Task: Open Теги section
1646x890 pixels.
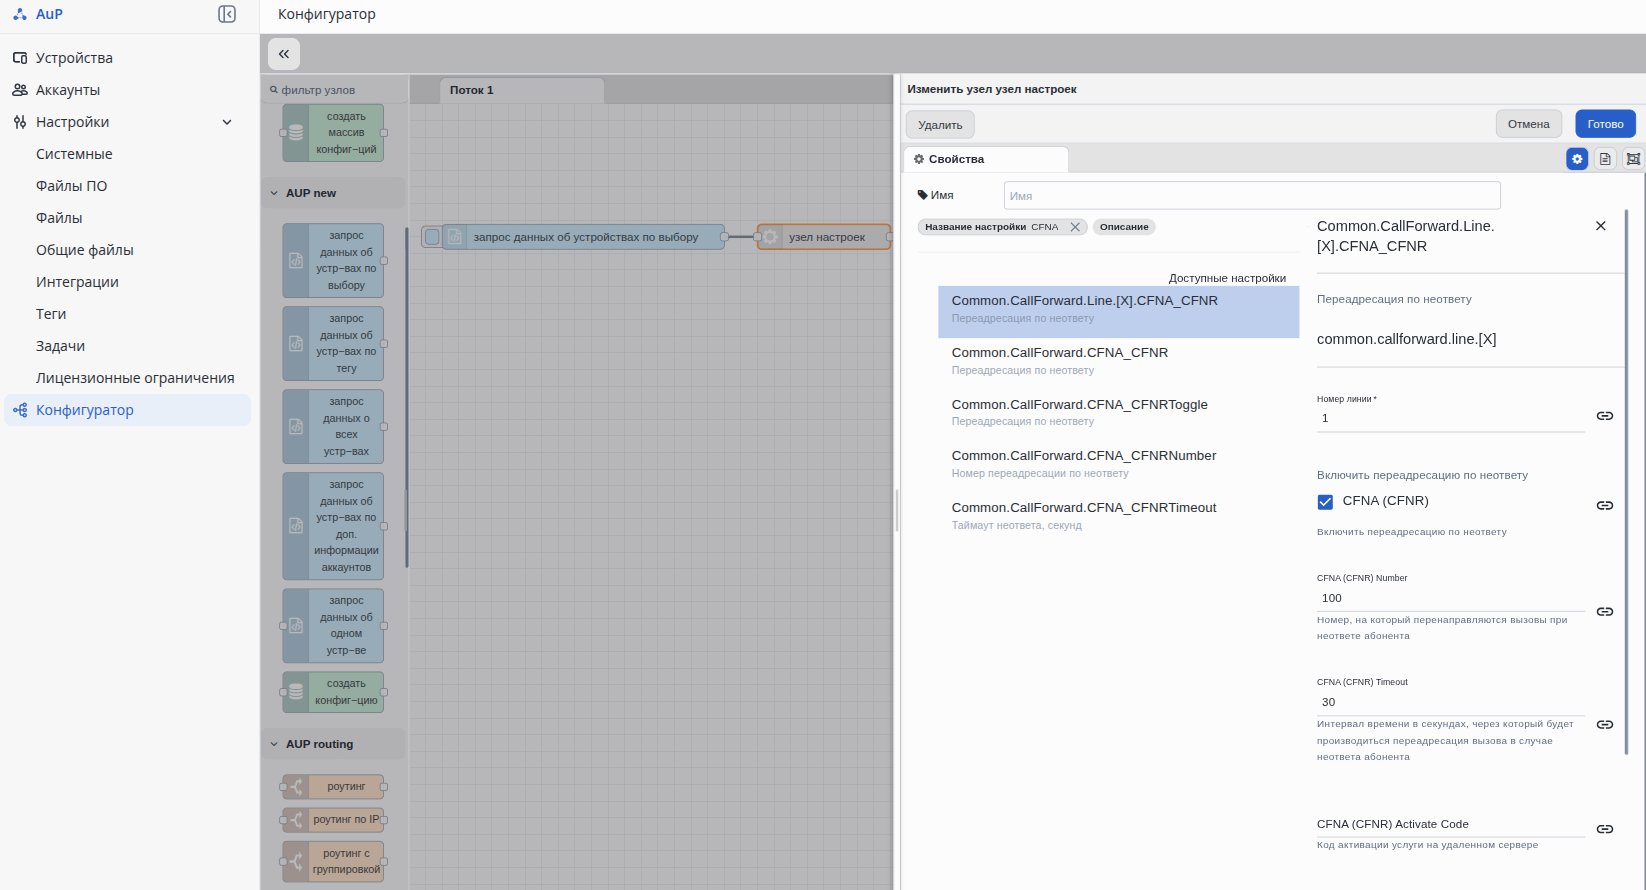Action: 51,314
